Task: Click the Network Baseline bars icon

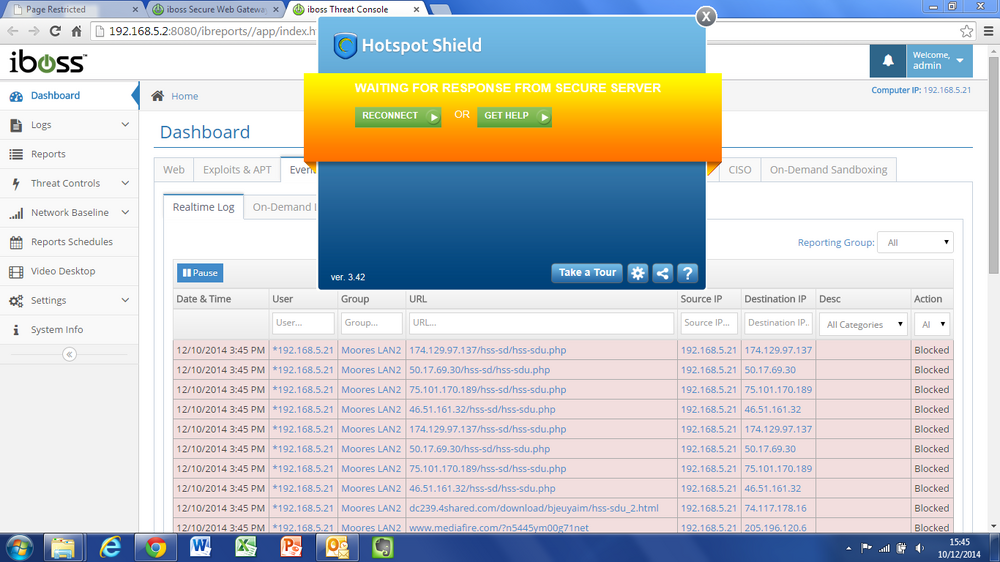Action: click(x=16, y=213)
